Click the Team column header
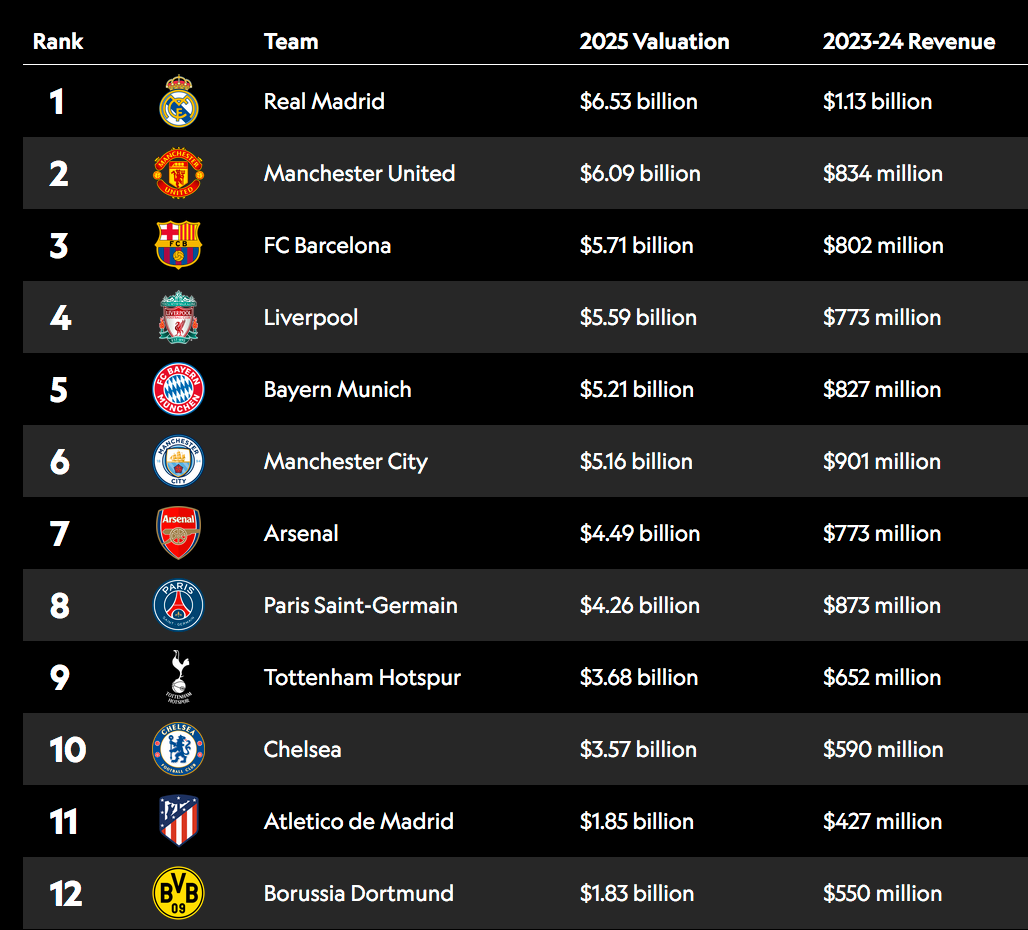The height and width of the screenshot is (930, 1028). pos(291,41)
